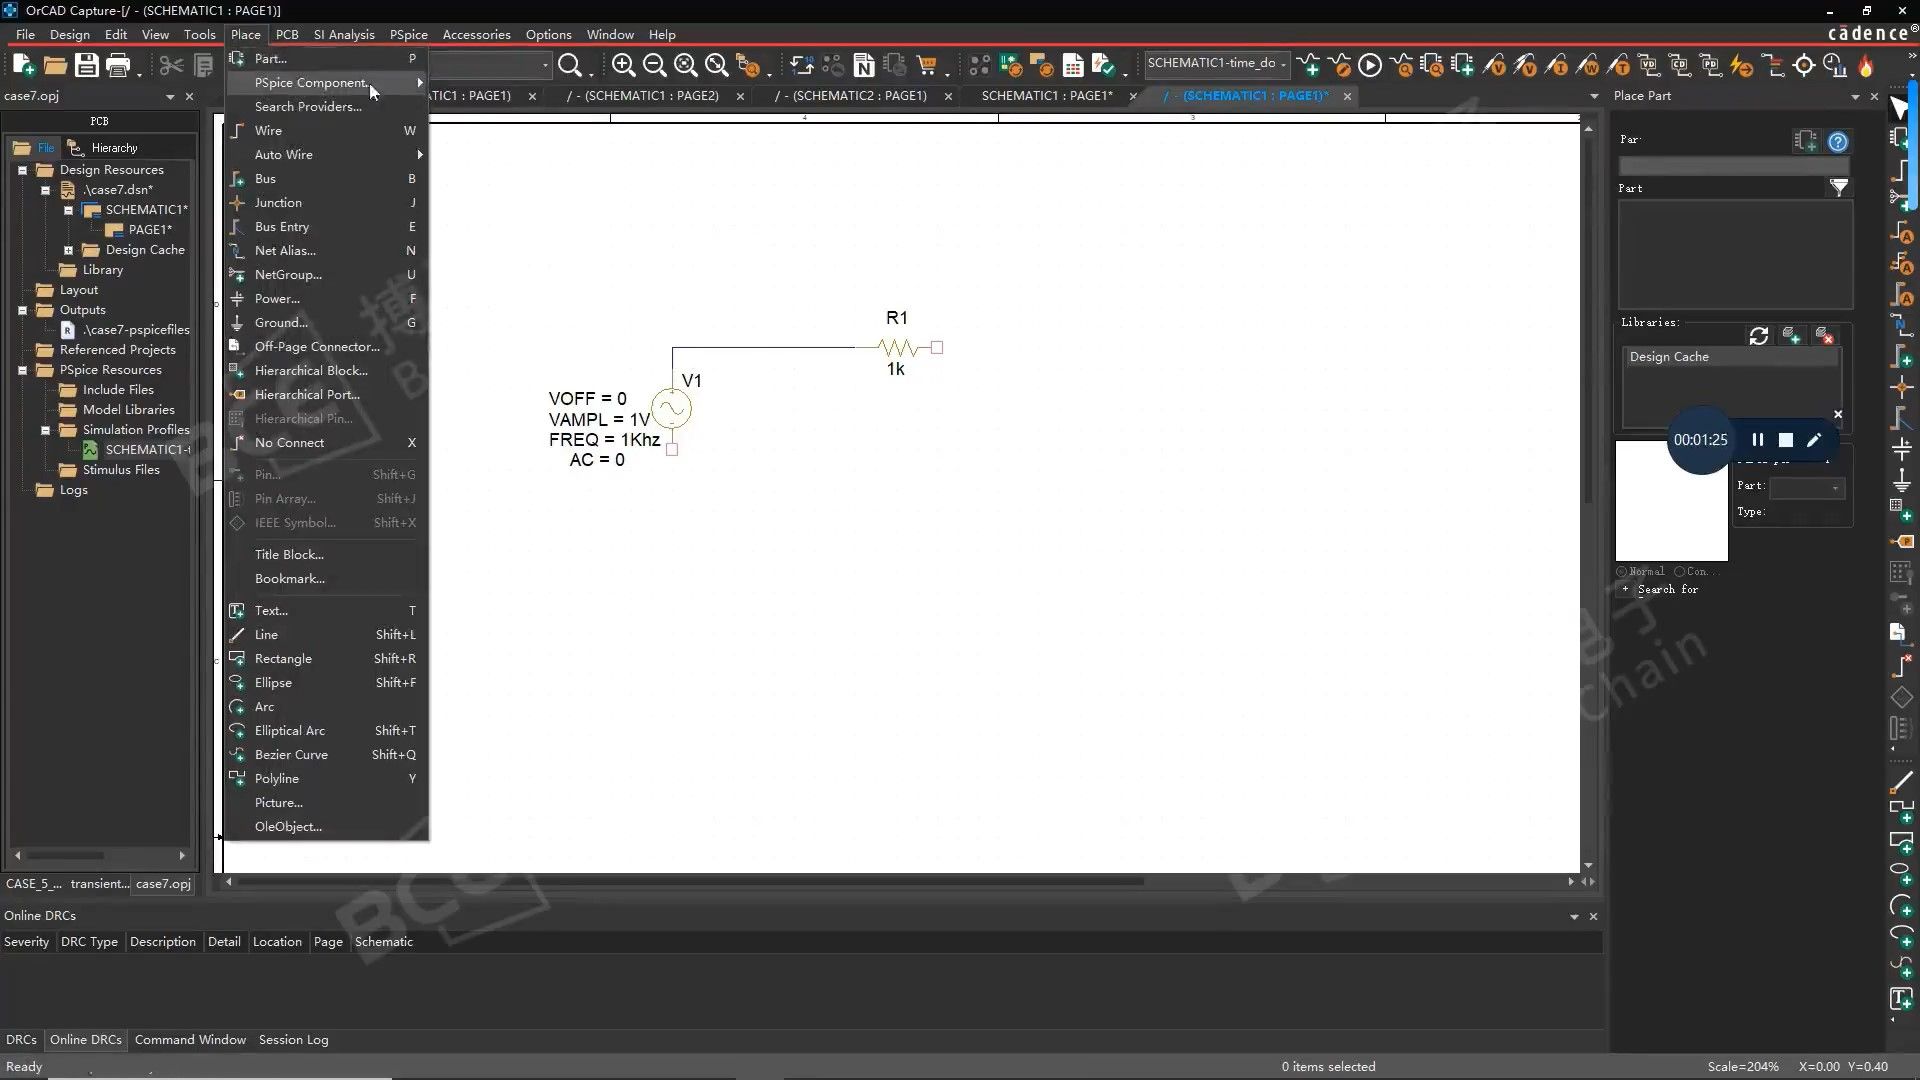The height and width of the screenshot is (1080, 1920).
Task: Collapse the Outputs folder node
Action: click(x=22, y=310)
